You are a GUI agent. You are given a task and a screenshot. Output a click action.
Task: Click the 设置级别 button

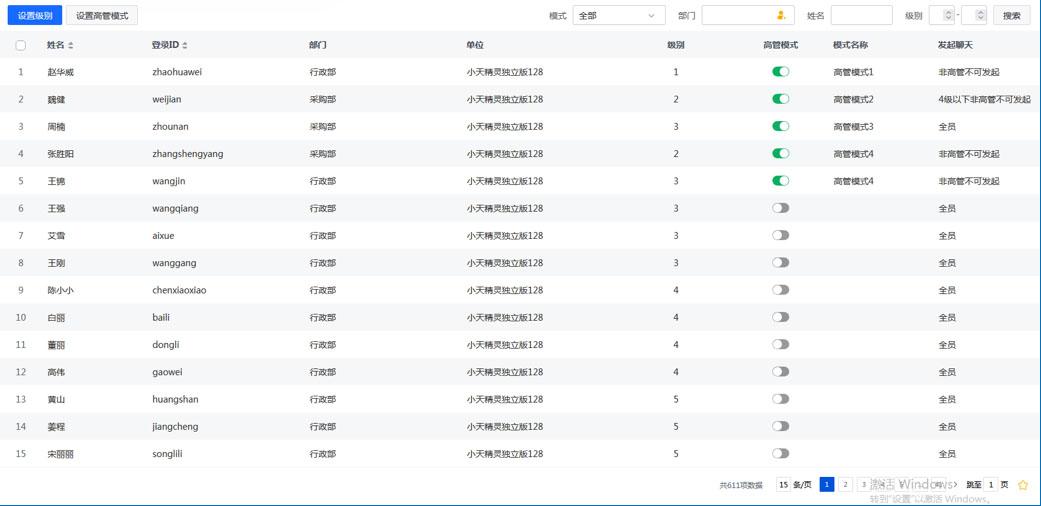tap(35, 16)
